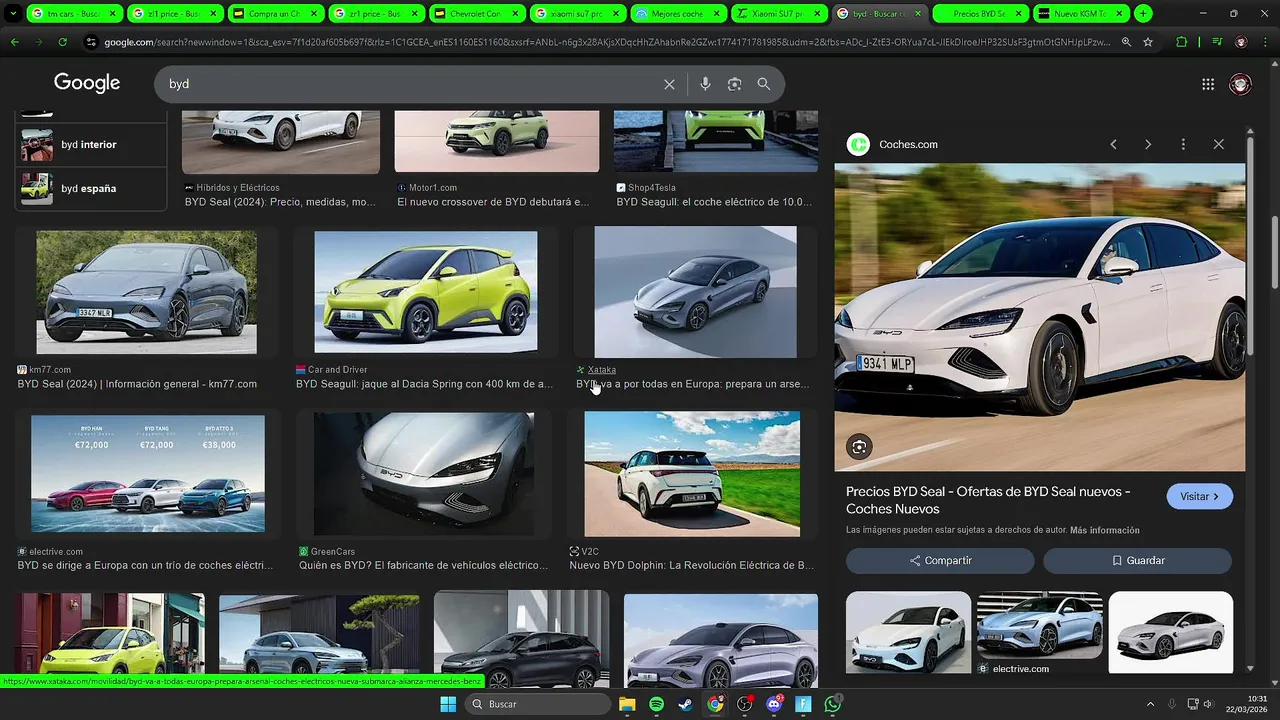1280x720 pixels.
Task: Open Coches.com source header link
Action: click(x=893, y=144)
